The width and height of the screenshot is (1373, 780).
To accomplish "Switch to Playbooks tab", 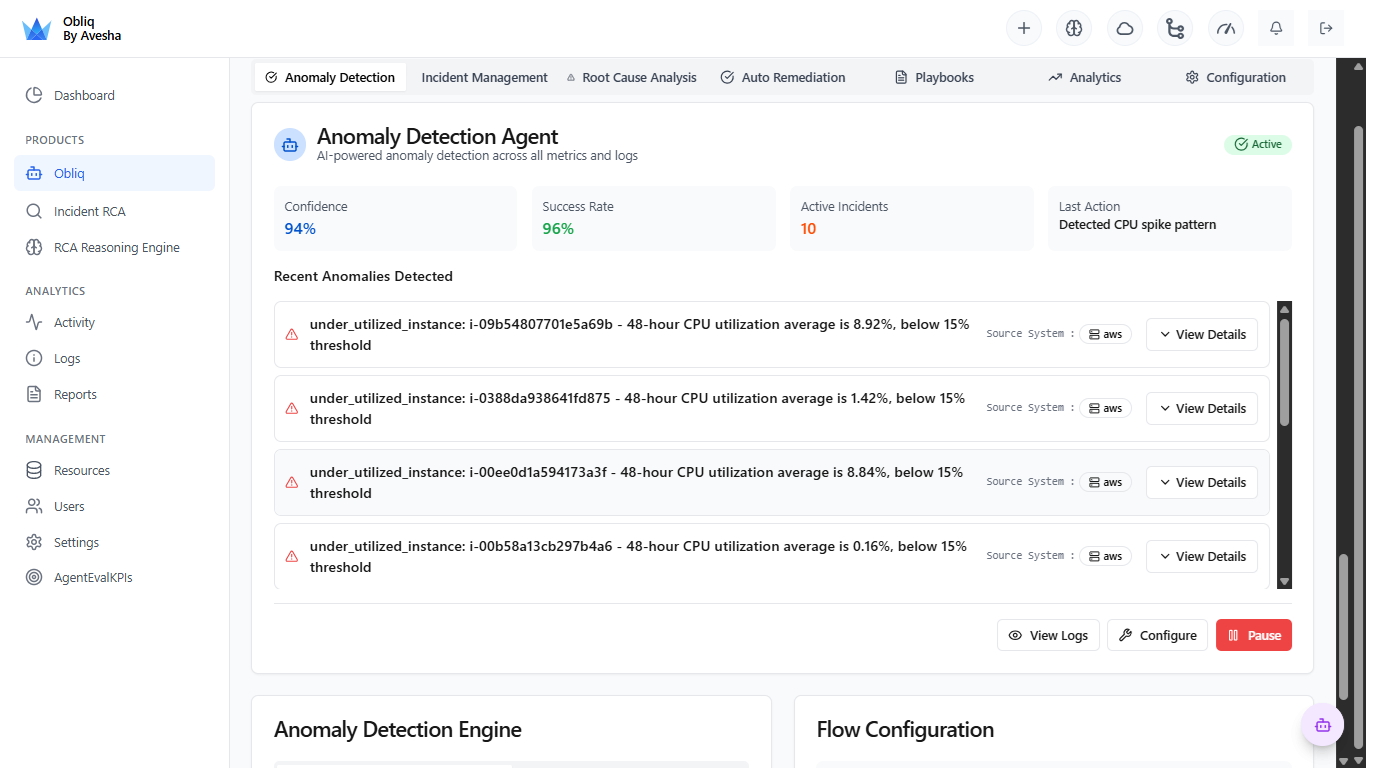I will [934, 77].
